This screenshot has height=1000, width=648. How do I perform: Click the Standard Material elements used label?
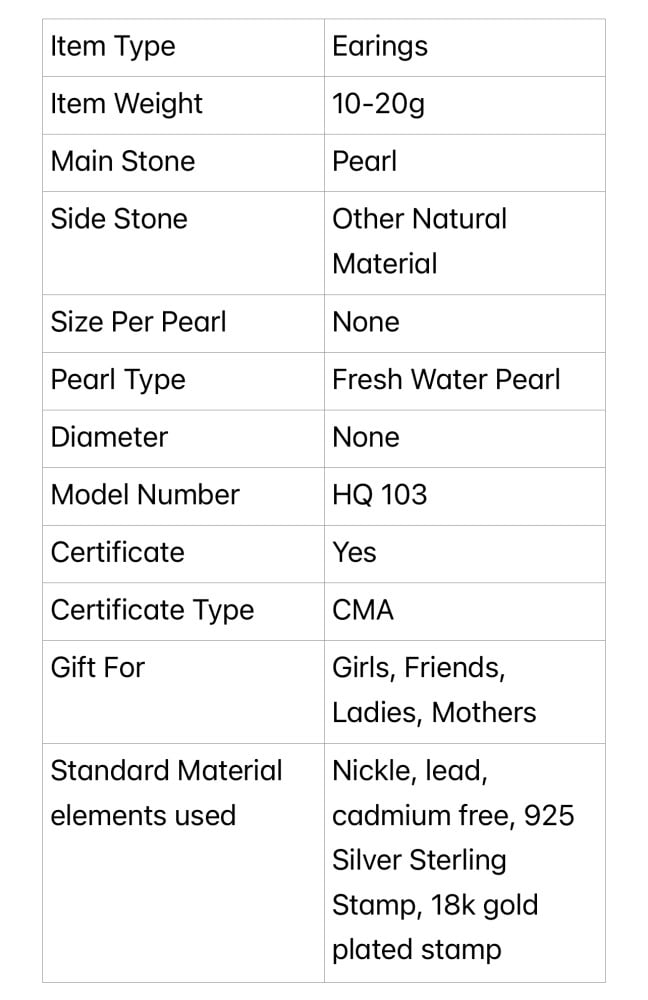[167, 793]
